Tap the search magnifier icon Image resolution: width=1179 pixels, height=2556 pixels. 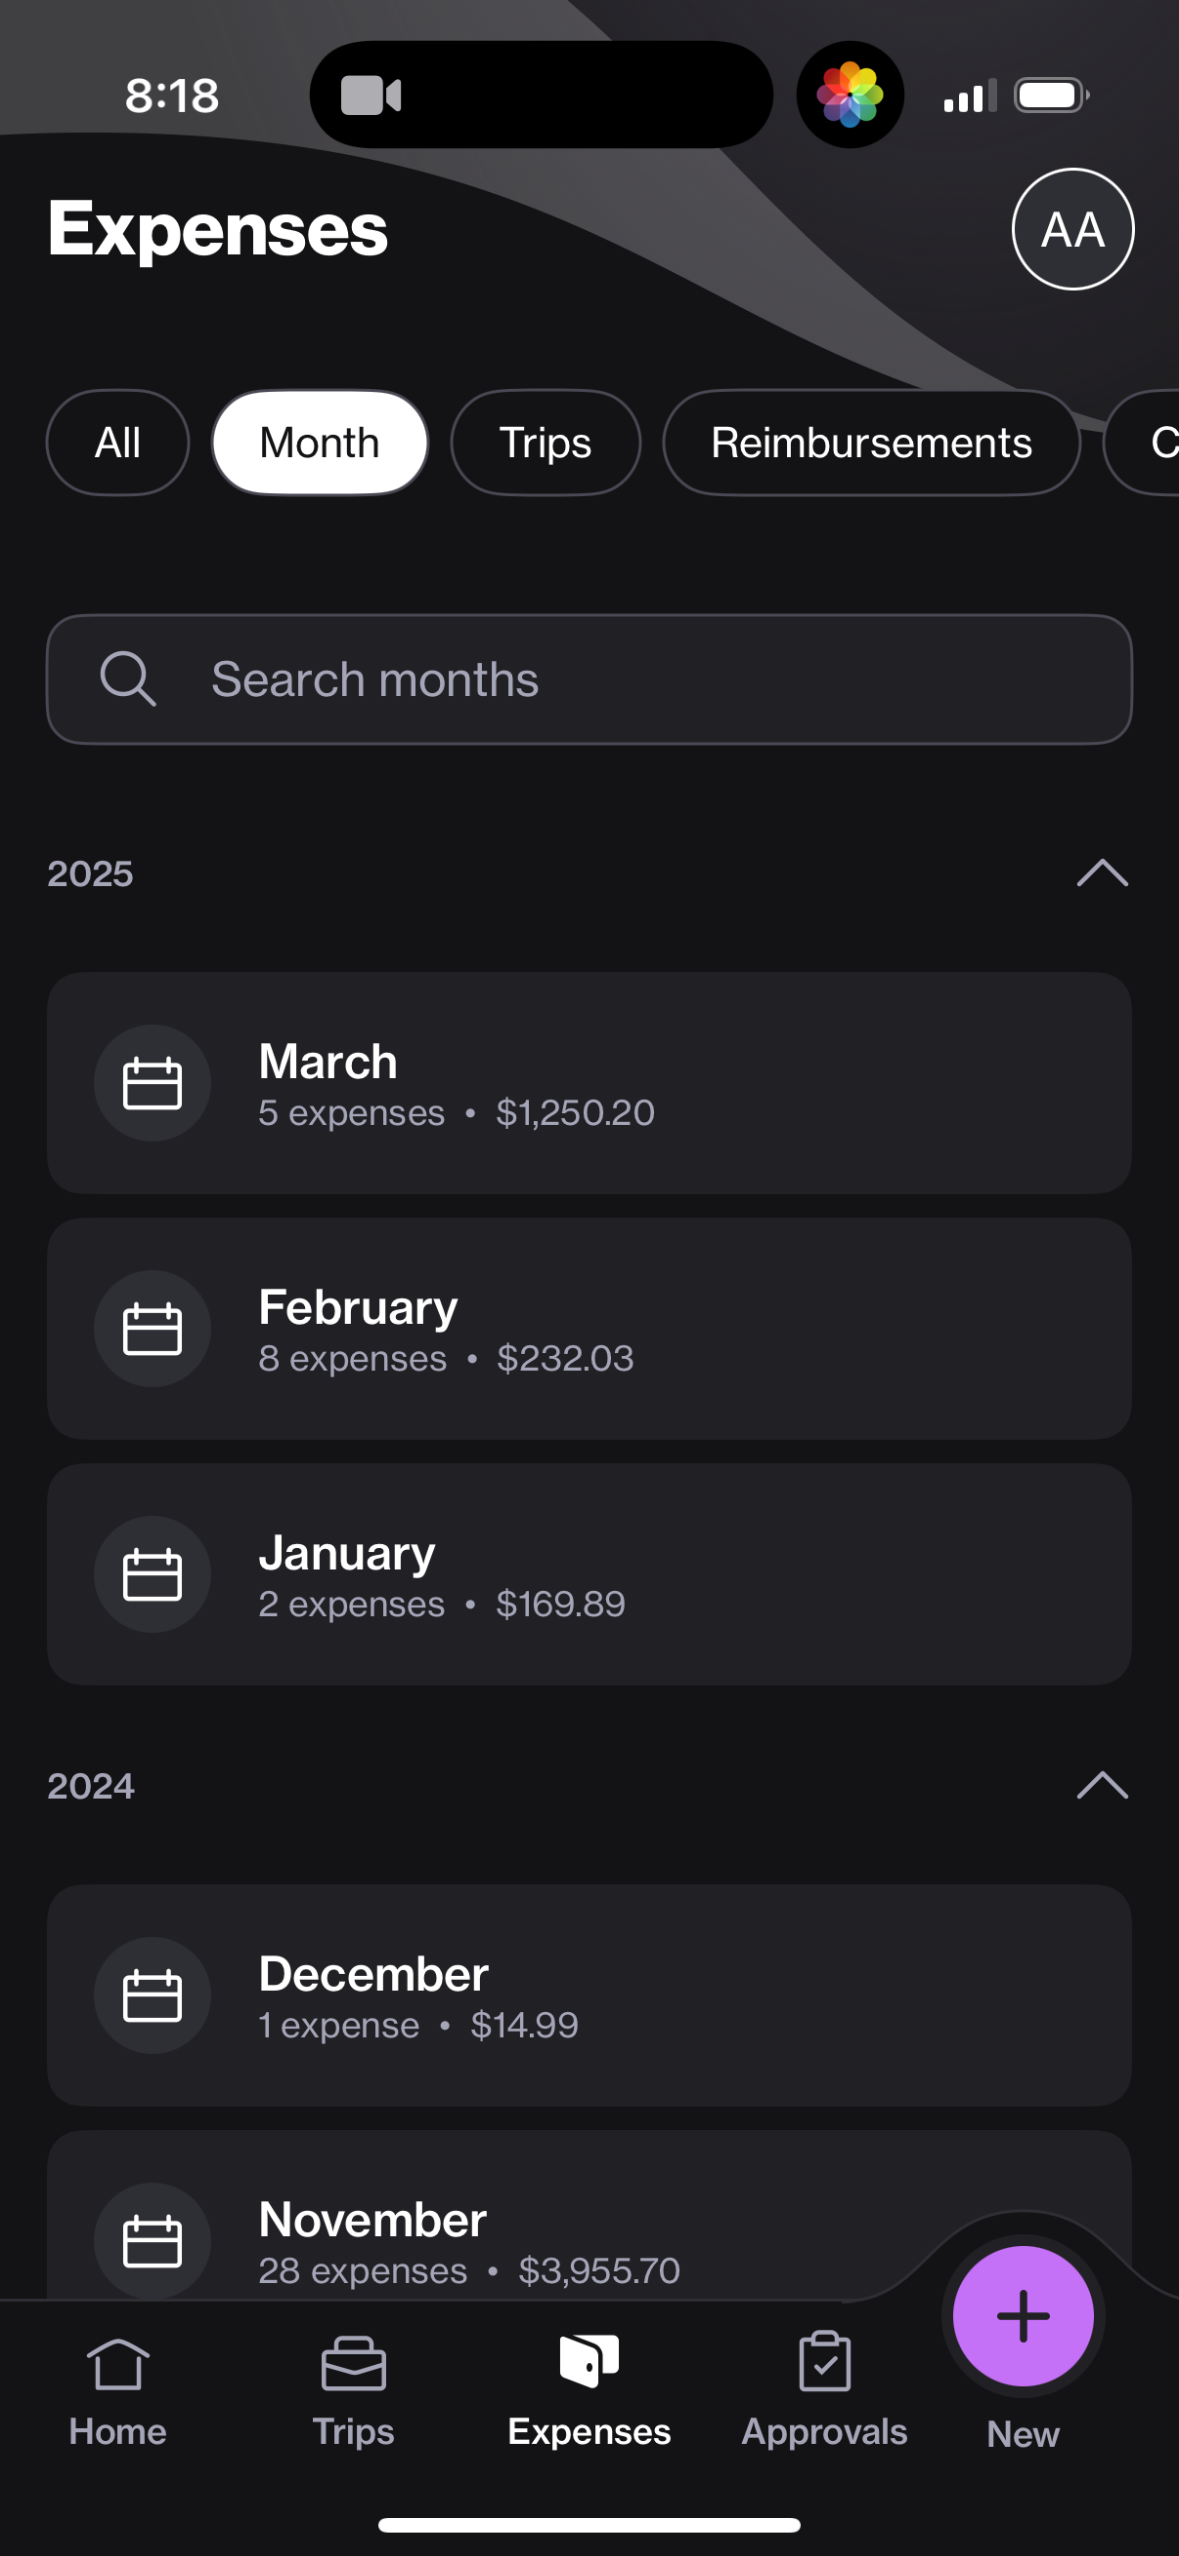pos(128,679)
